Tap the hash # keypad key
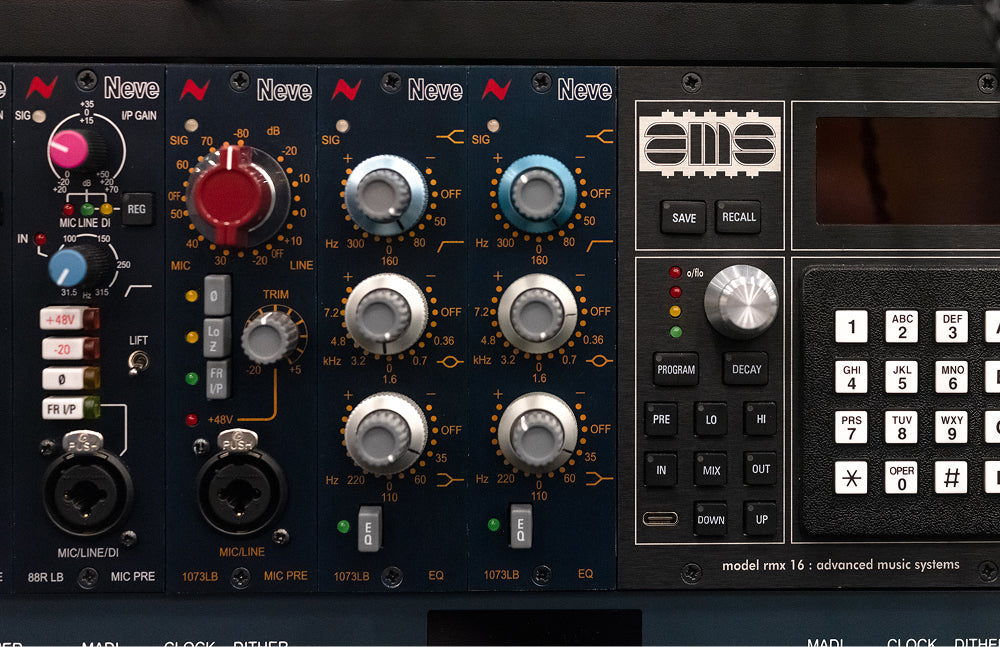The image size is (1000, 647). (952, 477)
